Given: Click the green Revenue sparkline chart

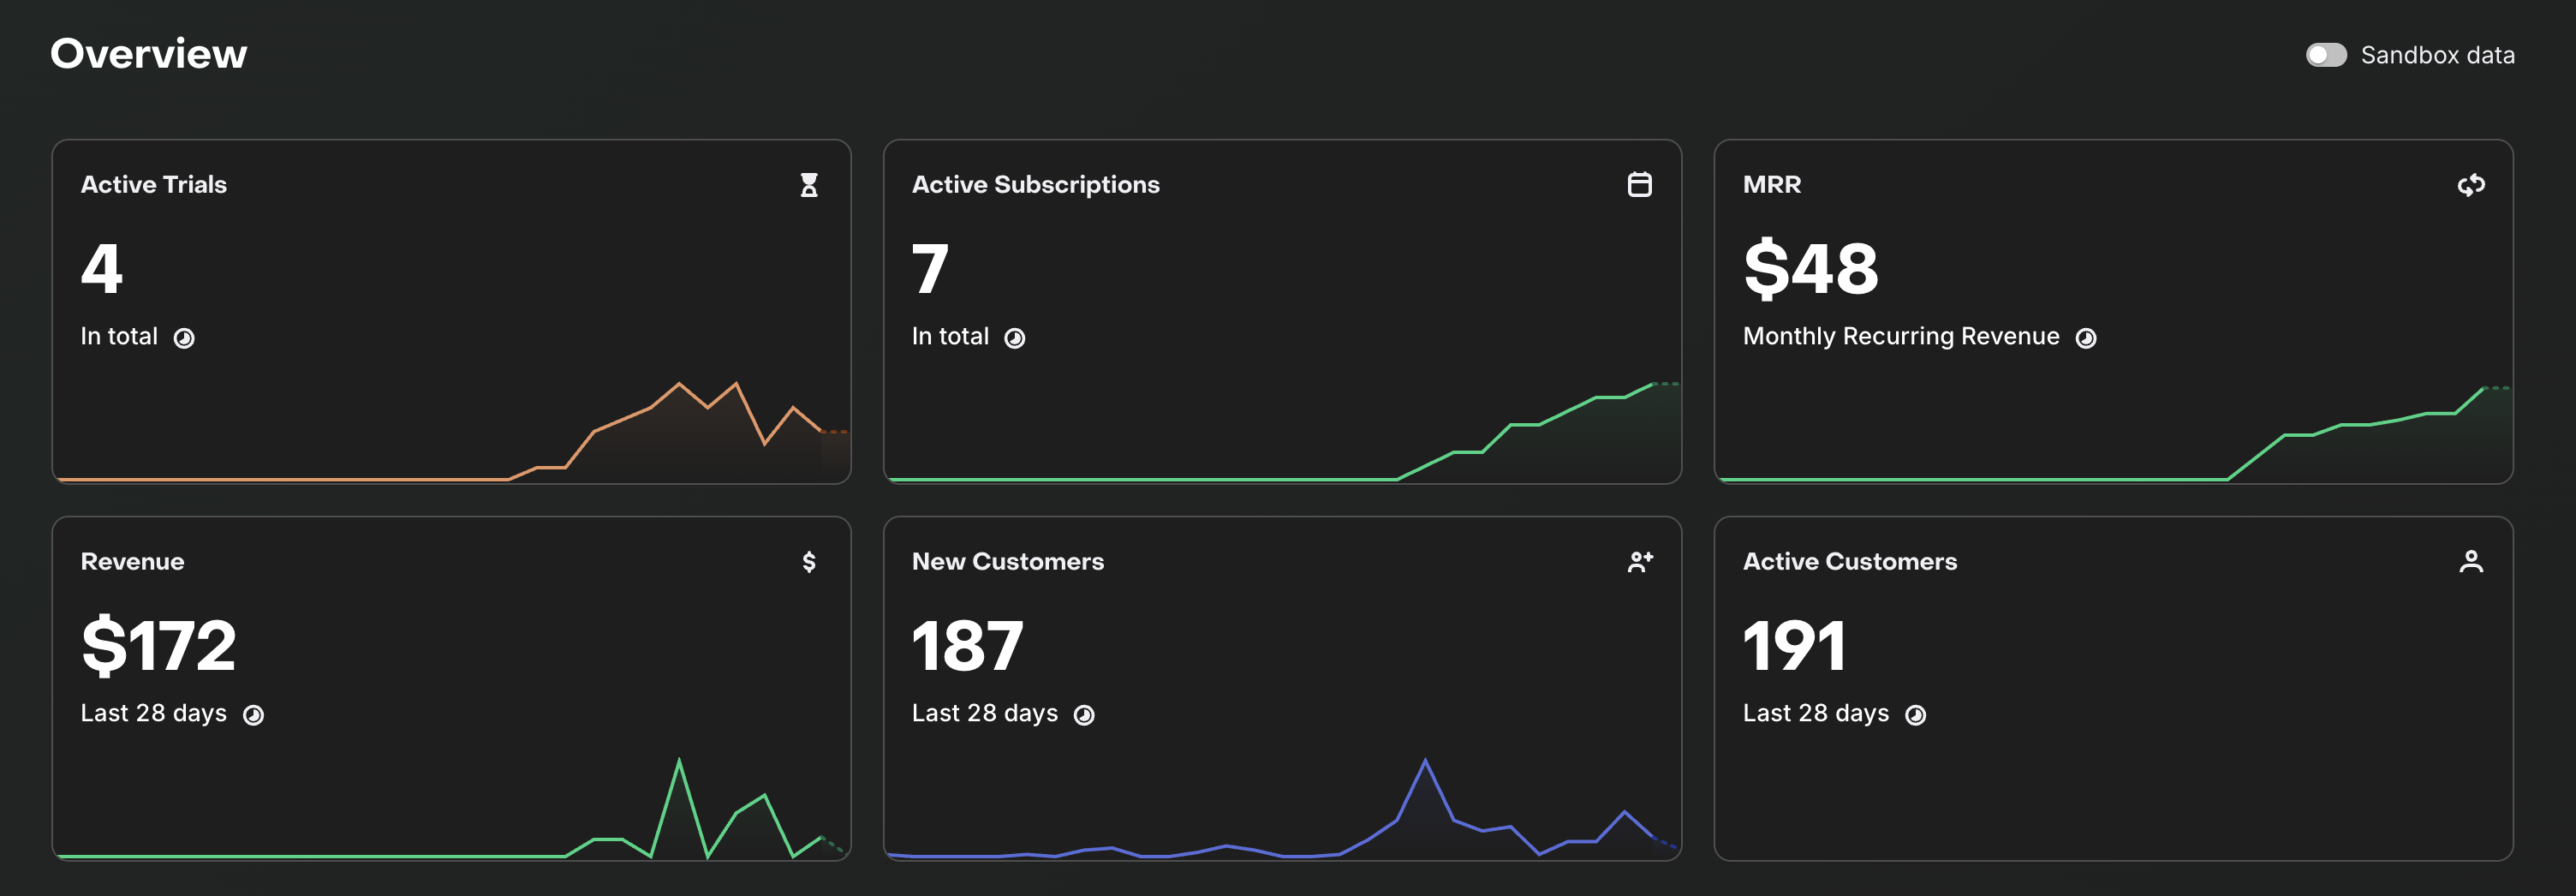Looking at the screenshot, I should pyautogui.click(x=452, y=809).
